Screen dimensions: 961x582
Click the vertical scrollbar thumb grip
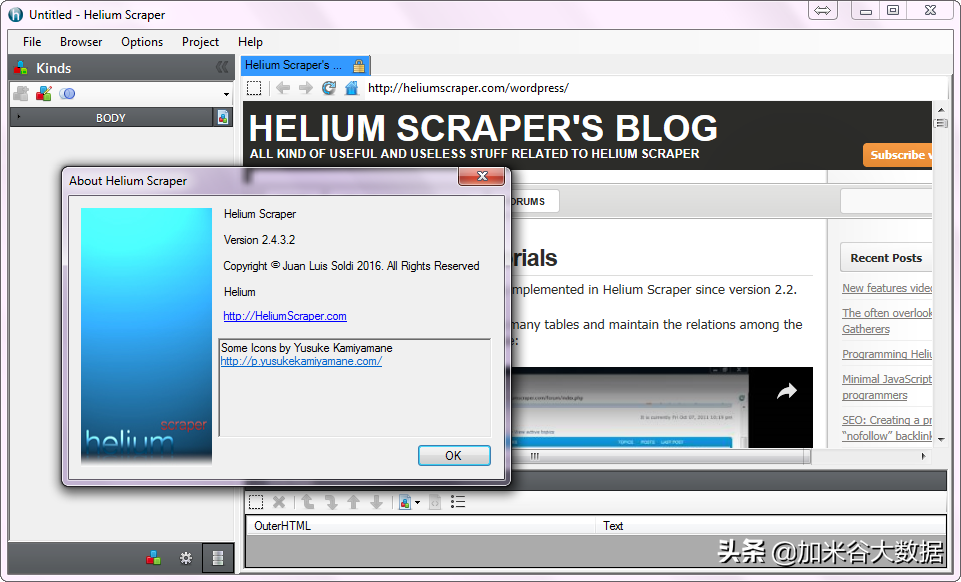[x=941, y=123]
